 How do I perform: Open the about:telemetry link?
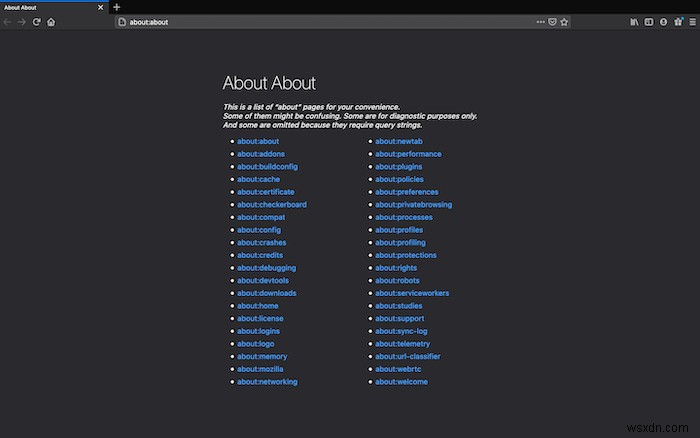tap(403, 344)
